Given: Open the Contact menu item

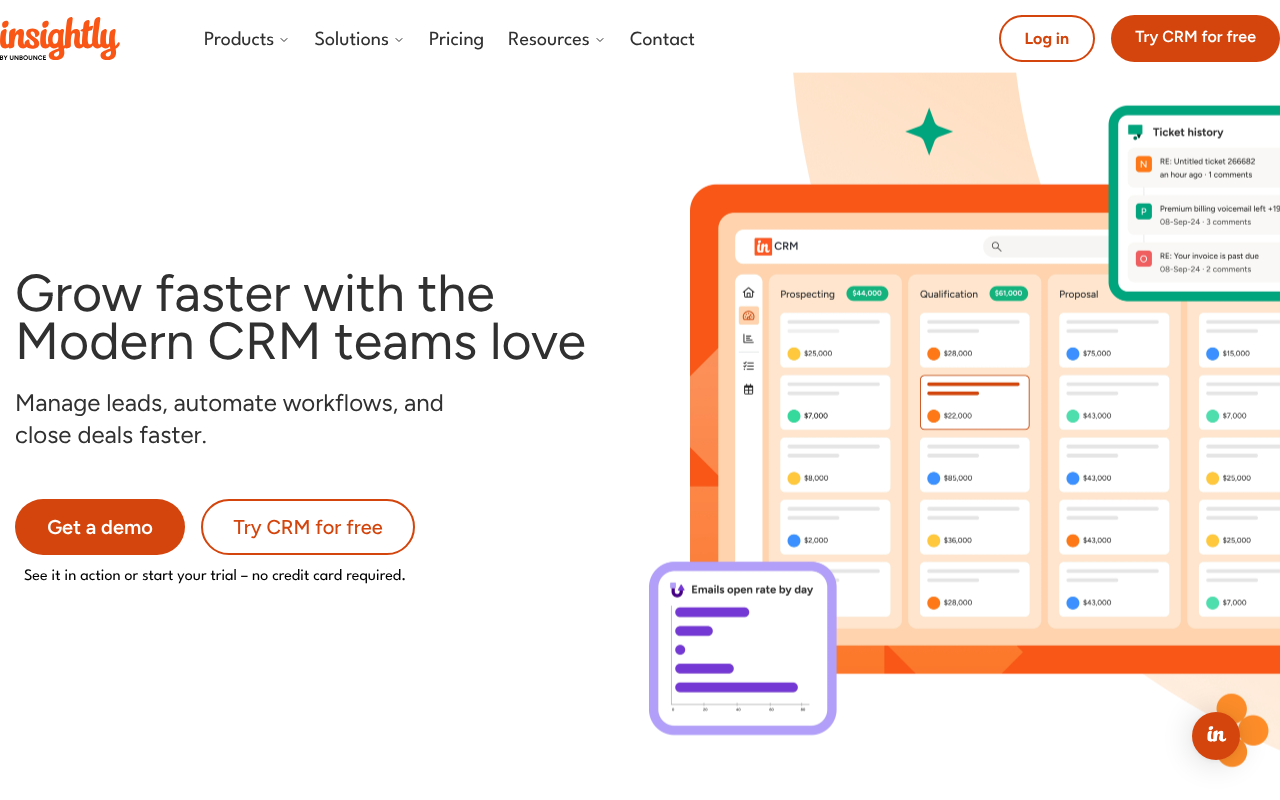Looking at the screenshot, I should pyautogui.click(x=662, y=39).
